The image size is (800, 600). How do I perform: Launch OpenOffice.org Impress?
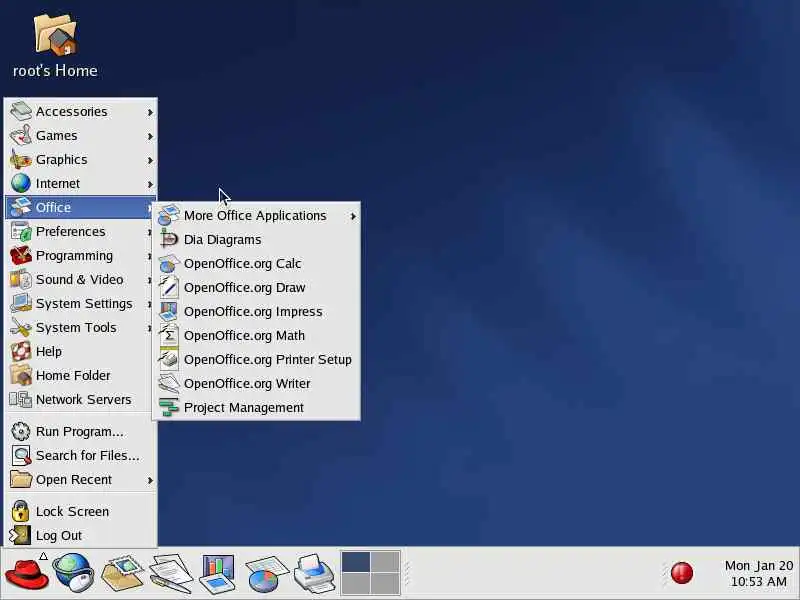coord(257,311)
